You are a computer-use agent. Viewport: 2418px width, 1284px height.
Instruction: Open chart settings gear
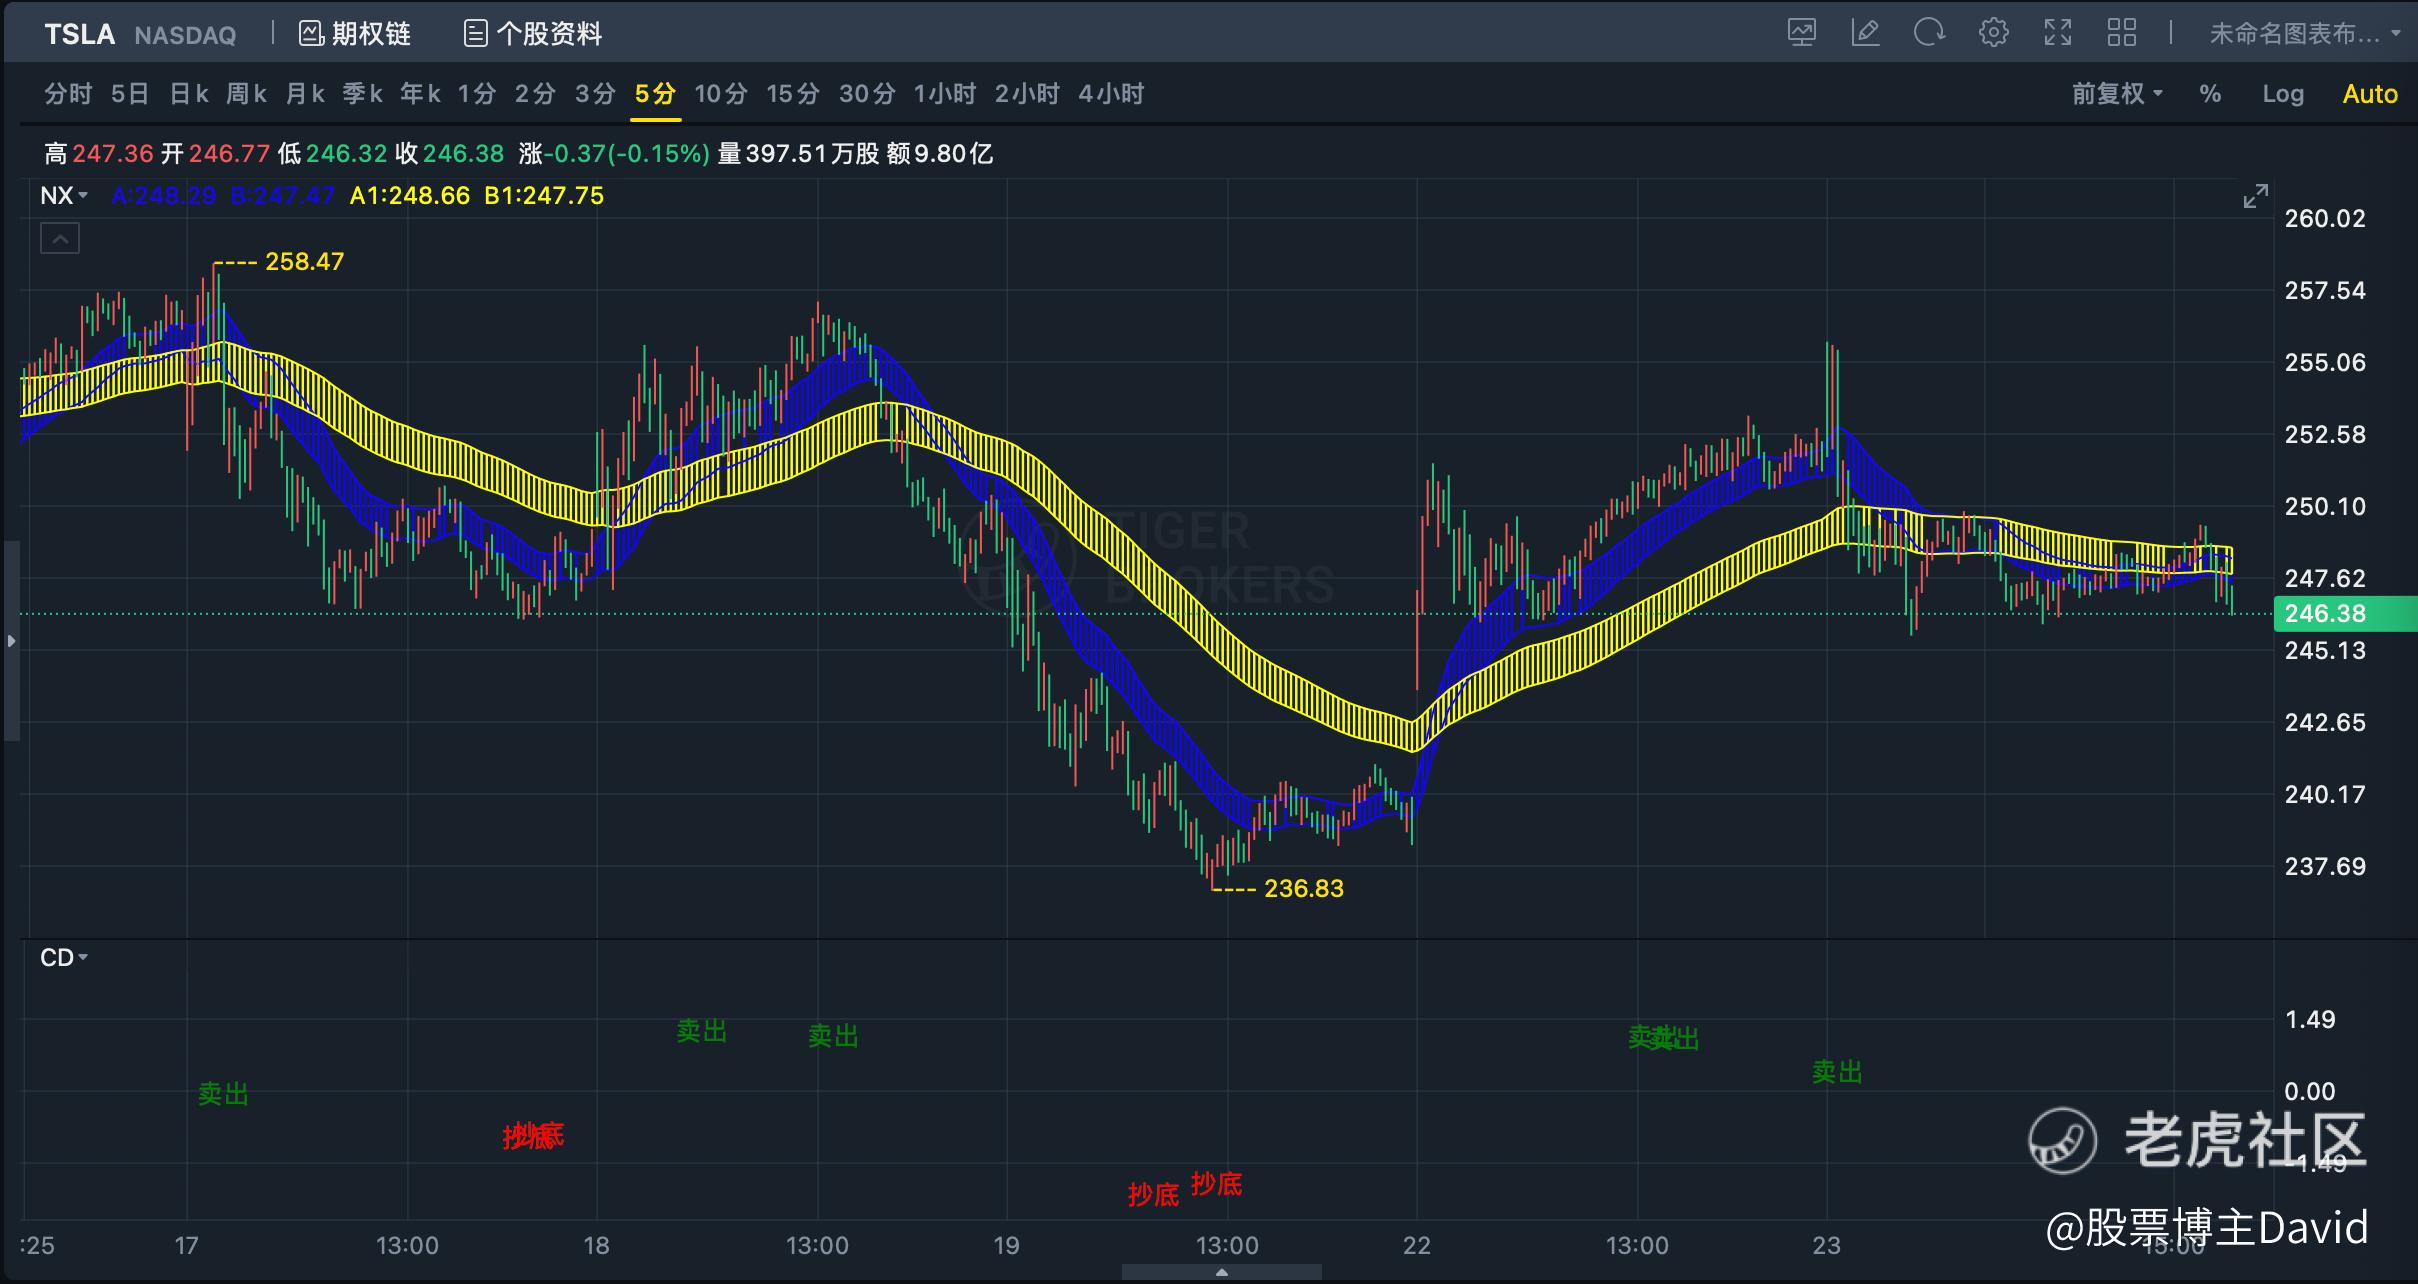click(x=1993, y=33)
